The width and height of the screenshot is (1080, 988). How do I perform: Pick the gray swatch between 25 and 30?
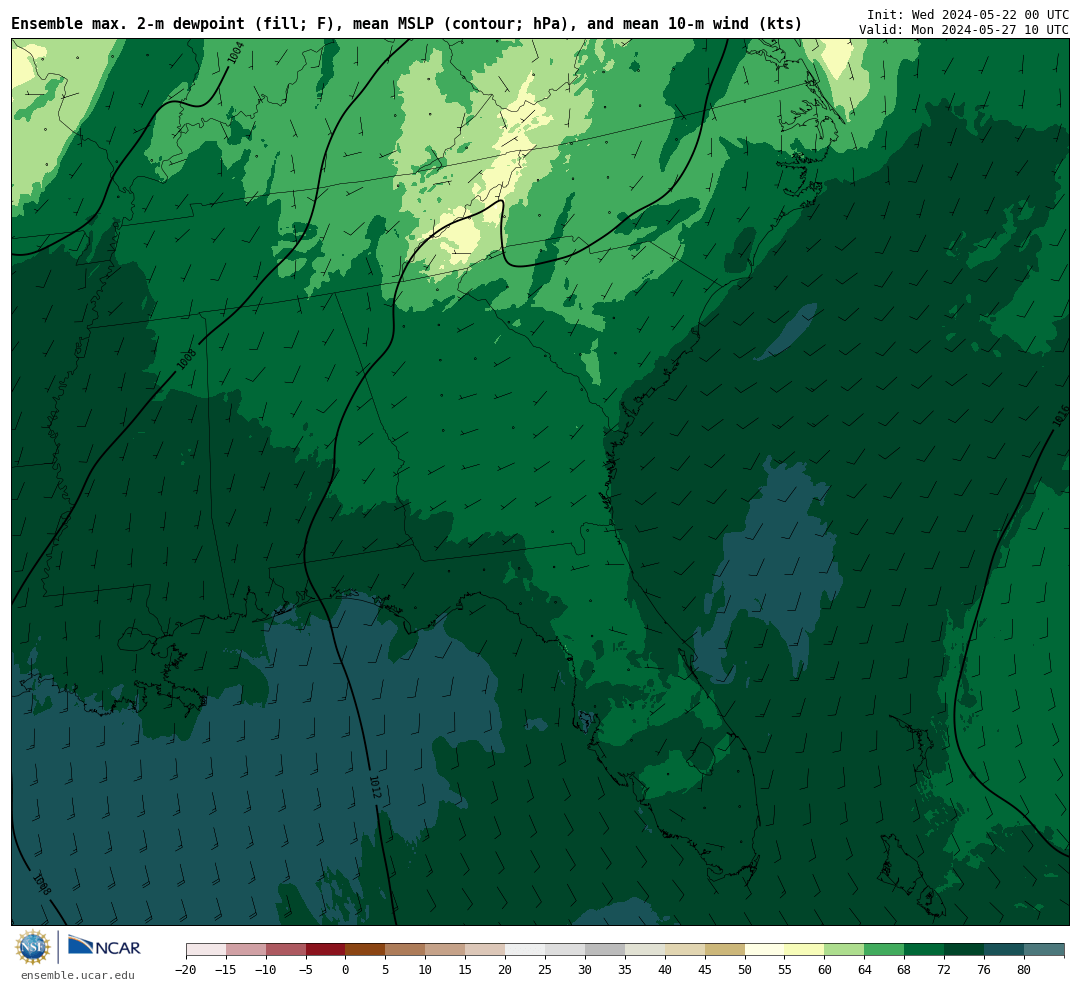tap(565, 950)
